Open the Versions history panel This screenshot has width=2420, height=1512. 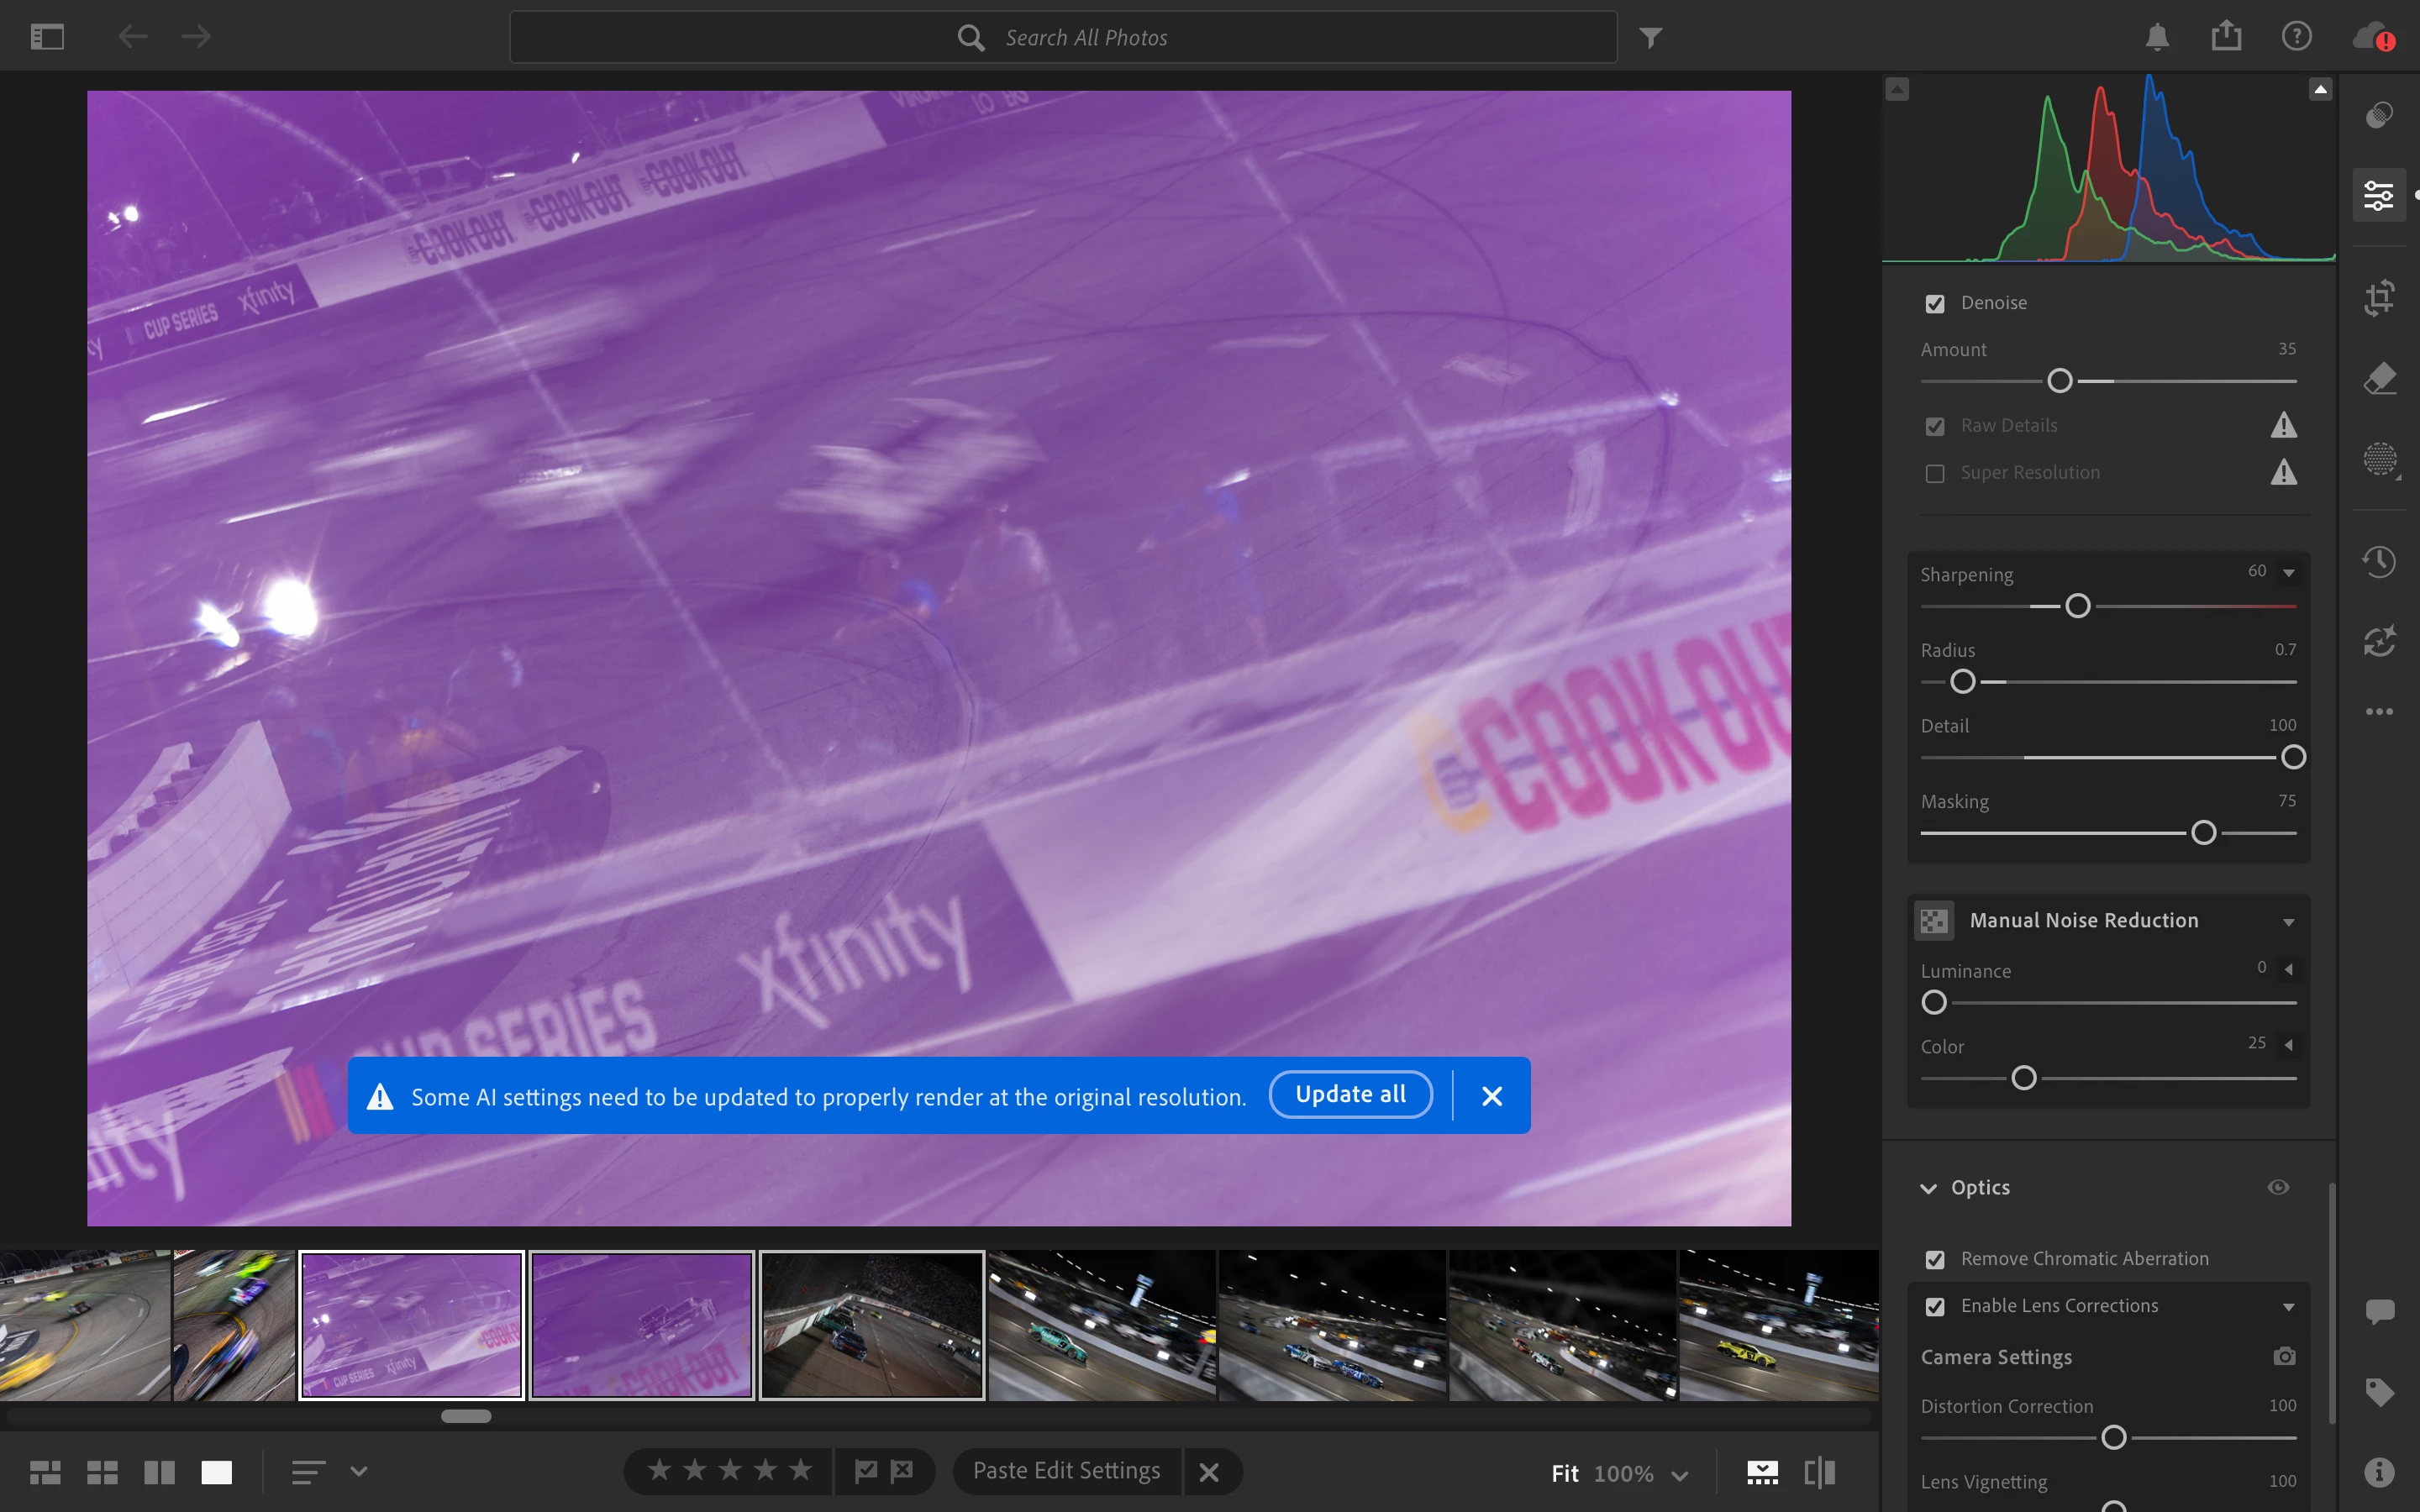point(2379,561)
